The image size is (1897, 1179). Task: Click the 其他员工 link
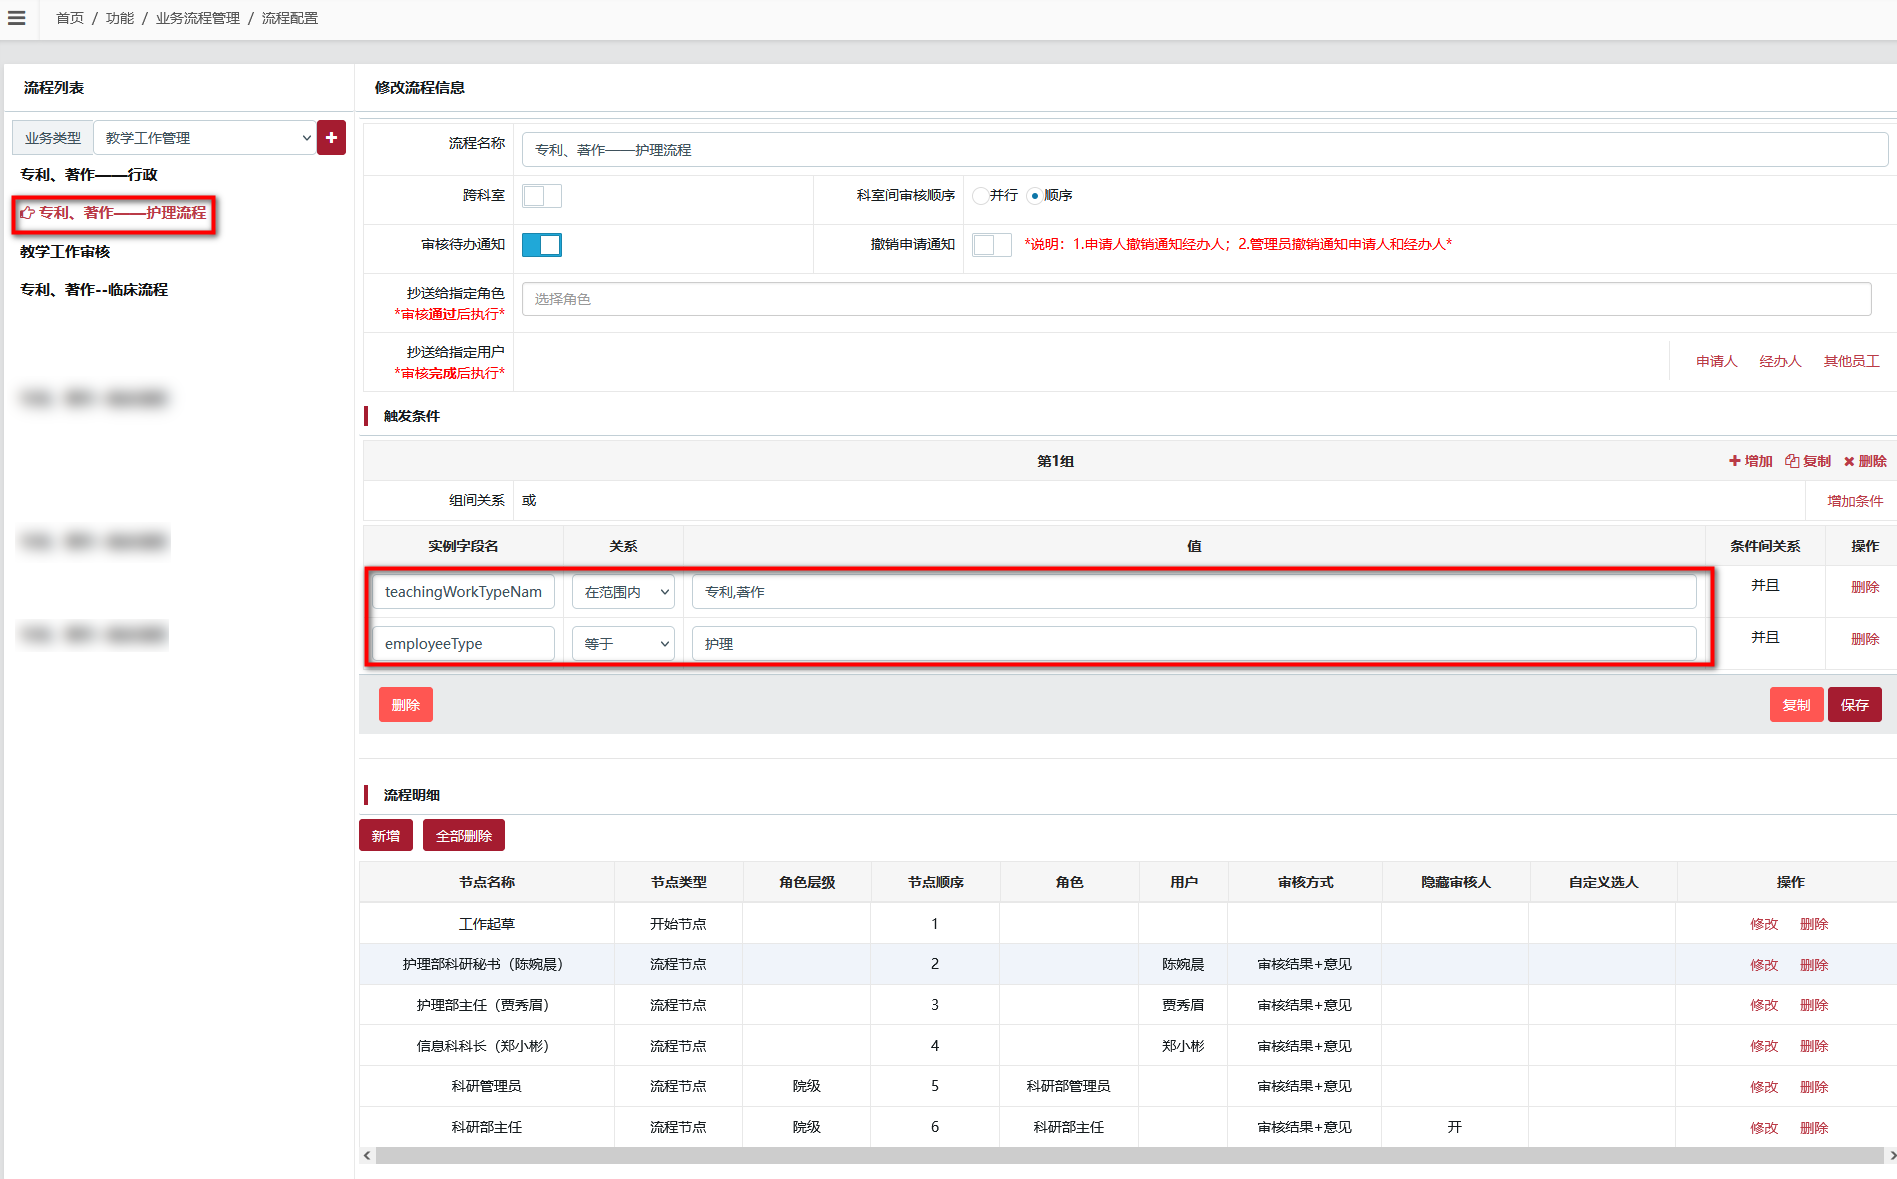(x=1851, y=361)
